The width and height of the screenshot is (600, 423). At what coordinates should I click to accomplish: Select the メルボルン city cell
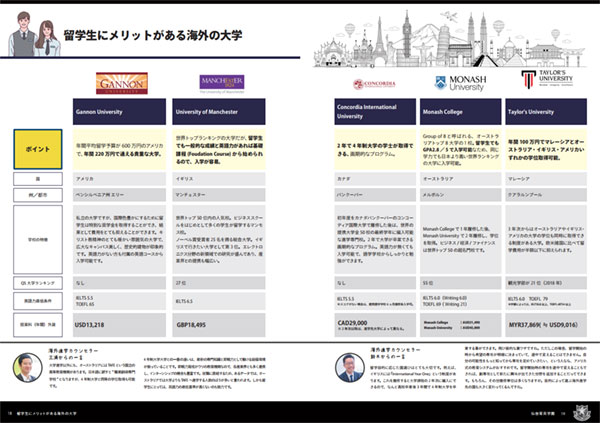[461, 195]
